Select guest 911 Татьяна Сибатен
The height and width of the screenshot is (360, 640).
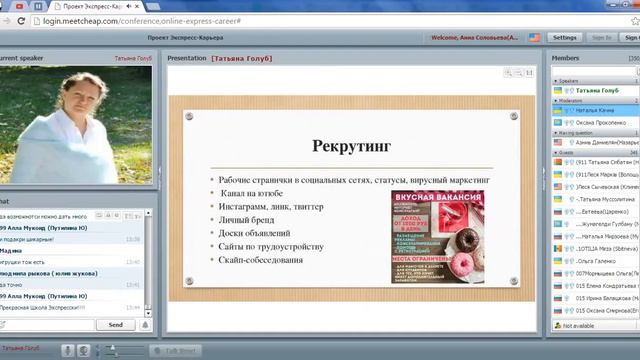[596, 162]
